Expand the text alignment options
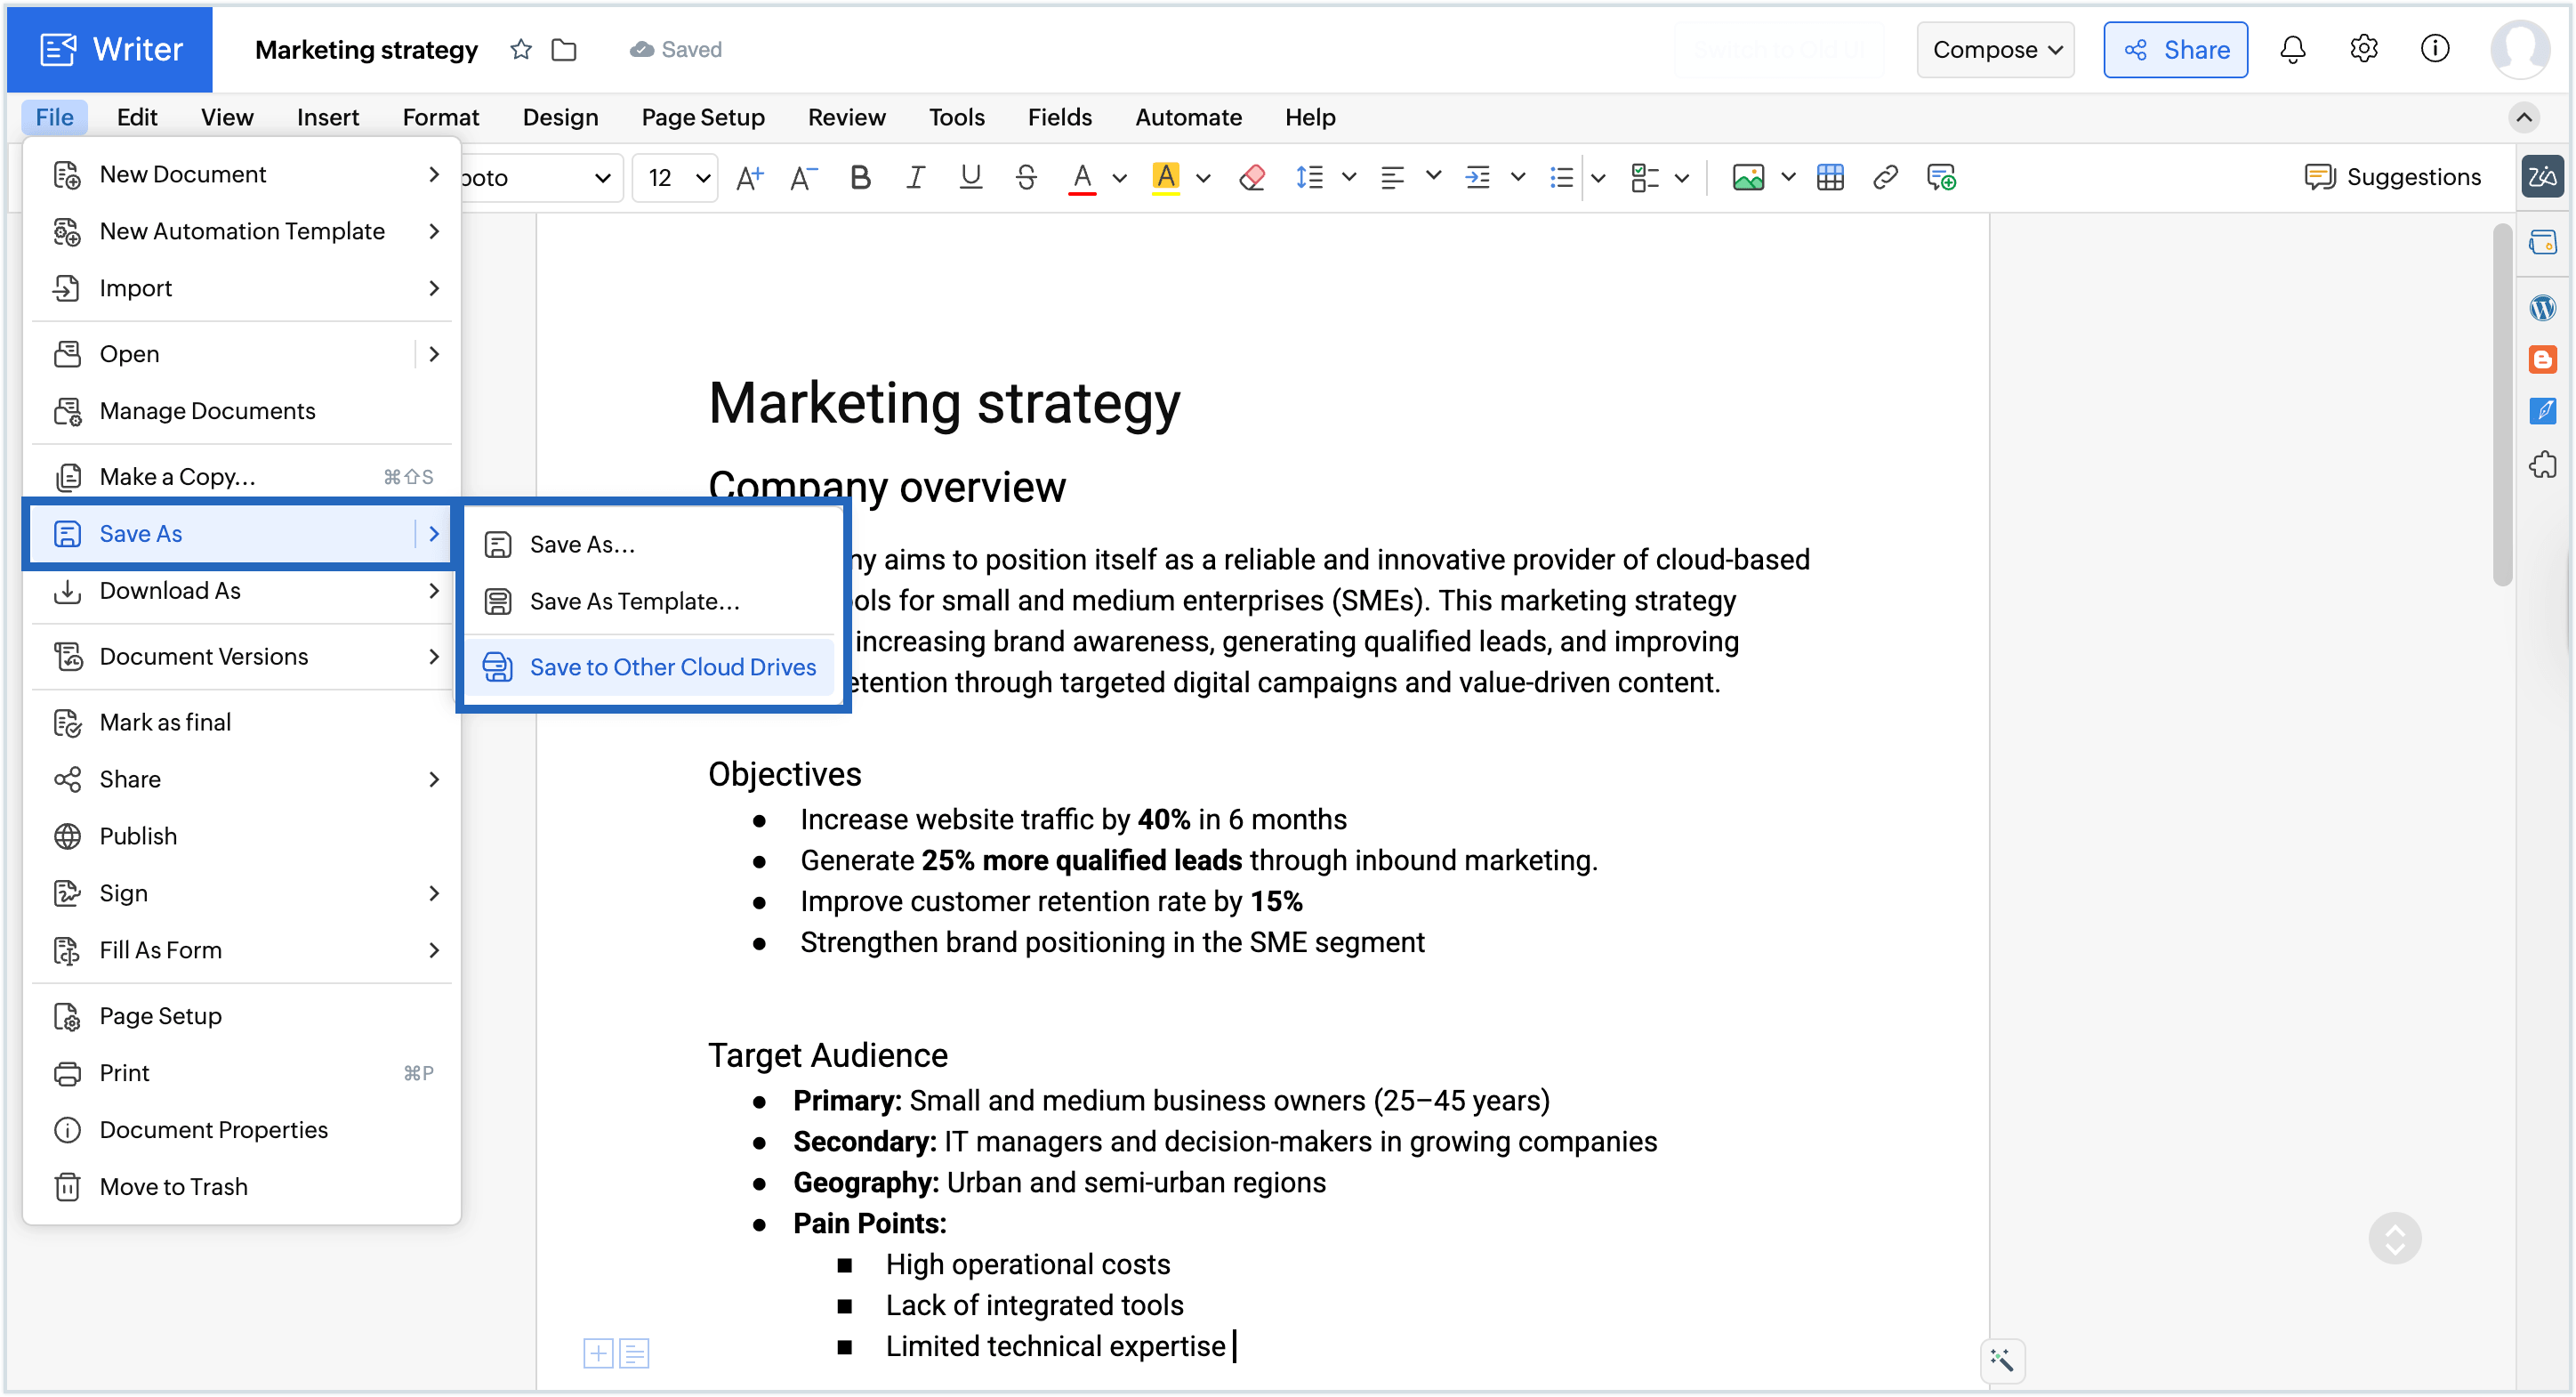This screenshot has height=1397, width=2576. (x=1435, y=177)
